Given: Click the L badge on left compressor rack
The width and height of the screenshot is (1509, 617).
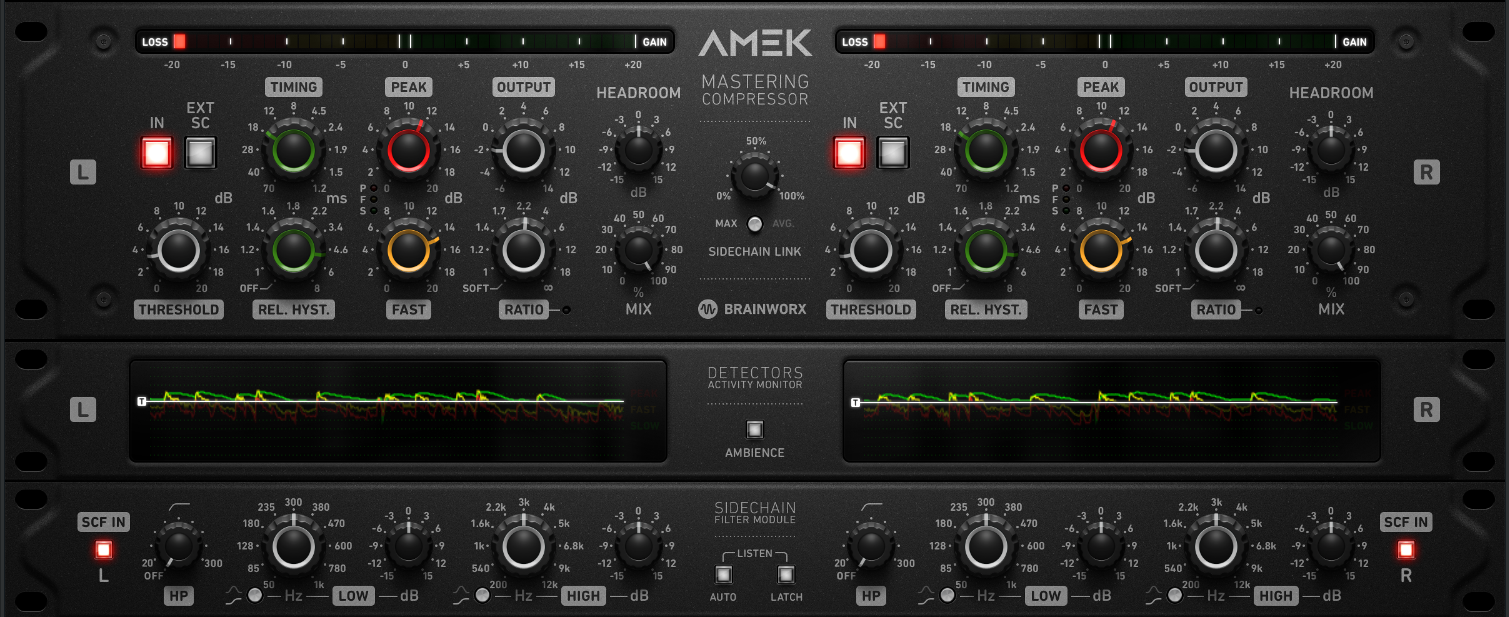Looking at the screenshot, I should [x=83, y=172].
